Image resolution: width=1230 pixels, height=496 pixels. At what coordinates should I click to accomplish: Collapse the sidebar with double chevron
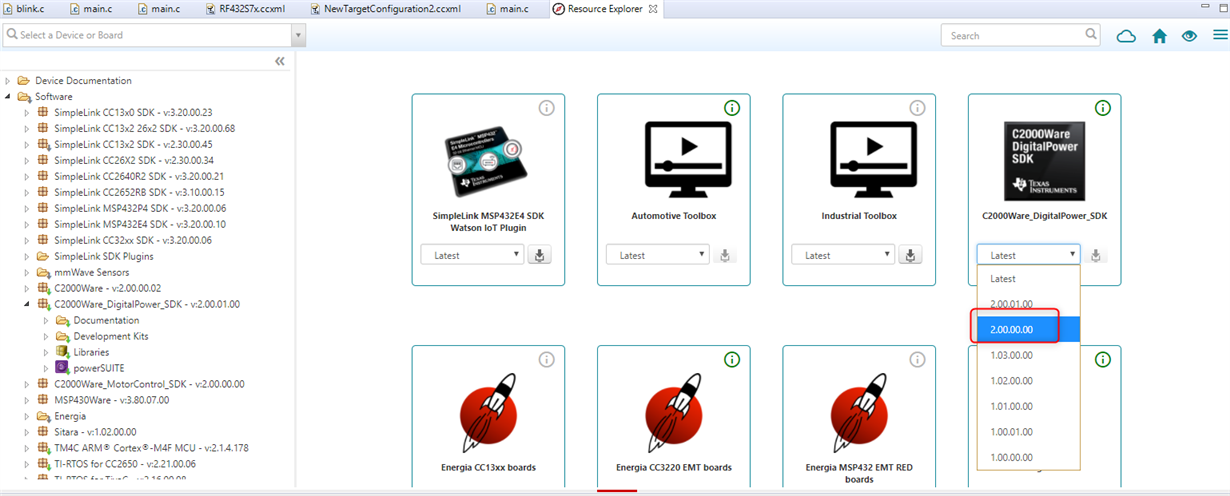coord(280,61)
